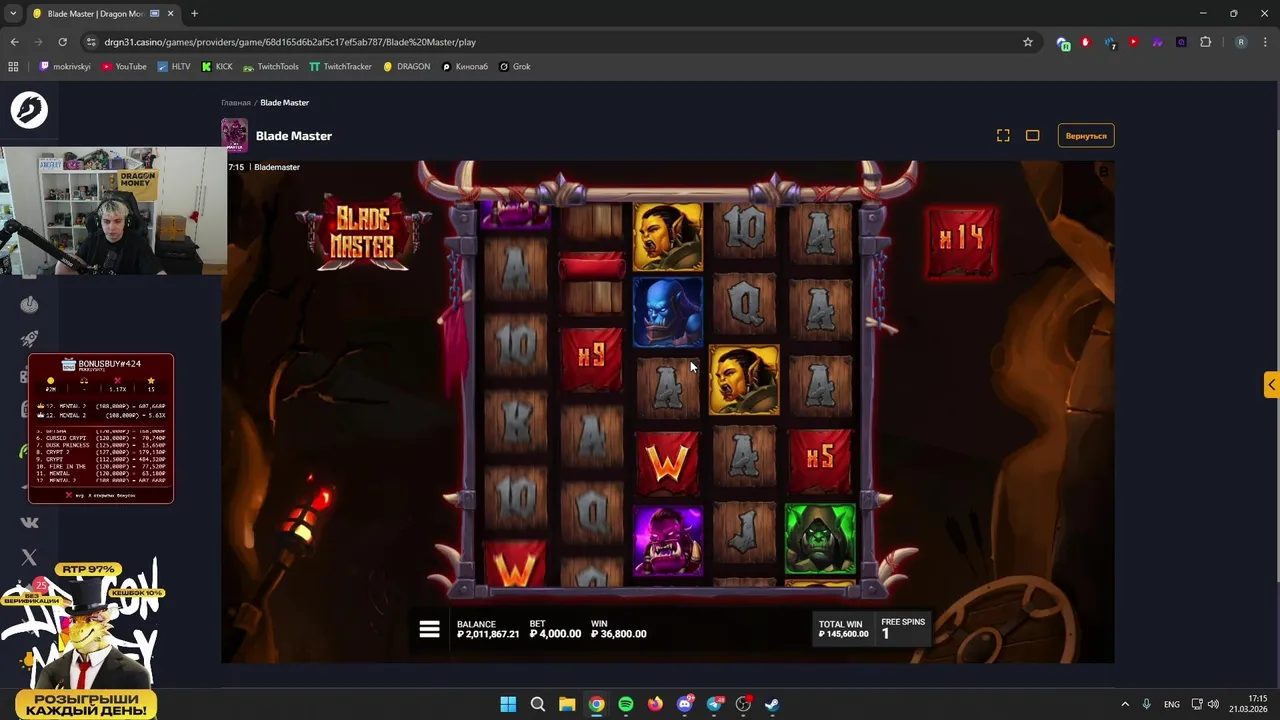Open the VK social icon in sidebar
This screenshot has height=720, width=1280.
pos(29,522)
